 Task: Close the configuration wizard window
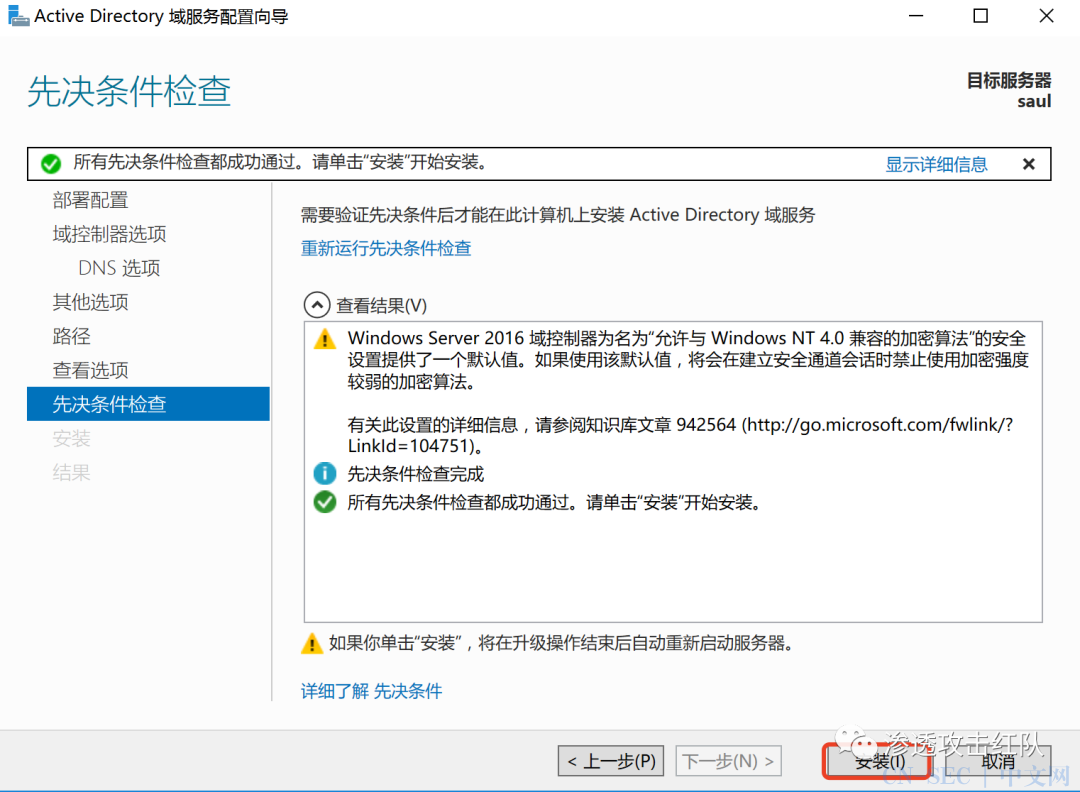coord(1046,16)
